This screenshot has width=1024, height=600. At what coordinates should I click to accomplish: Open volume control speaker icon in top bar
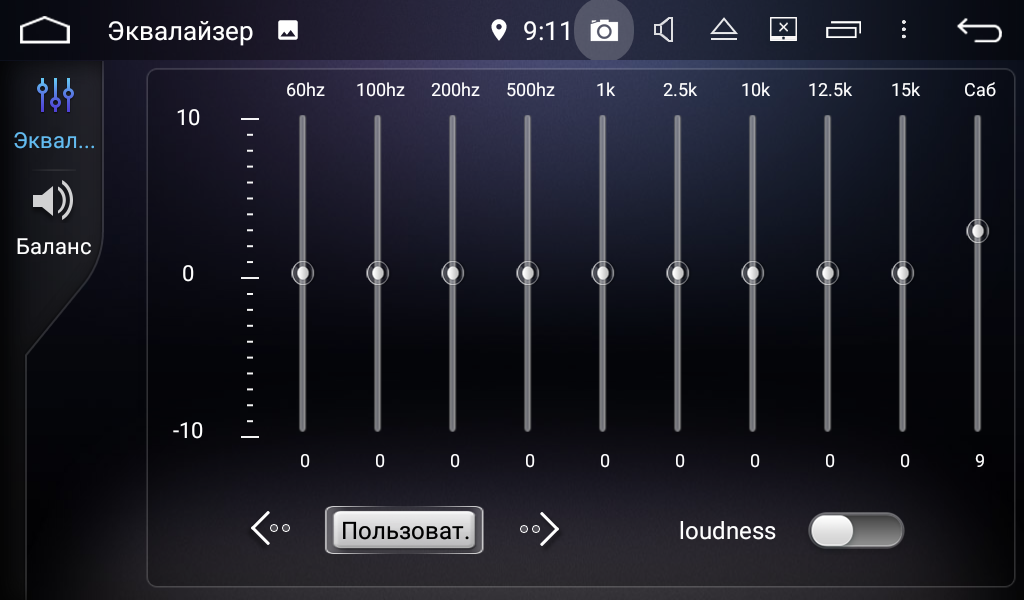point(664,30)
